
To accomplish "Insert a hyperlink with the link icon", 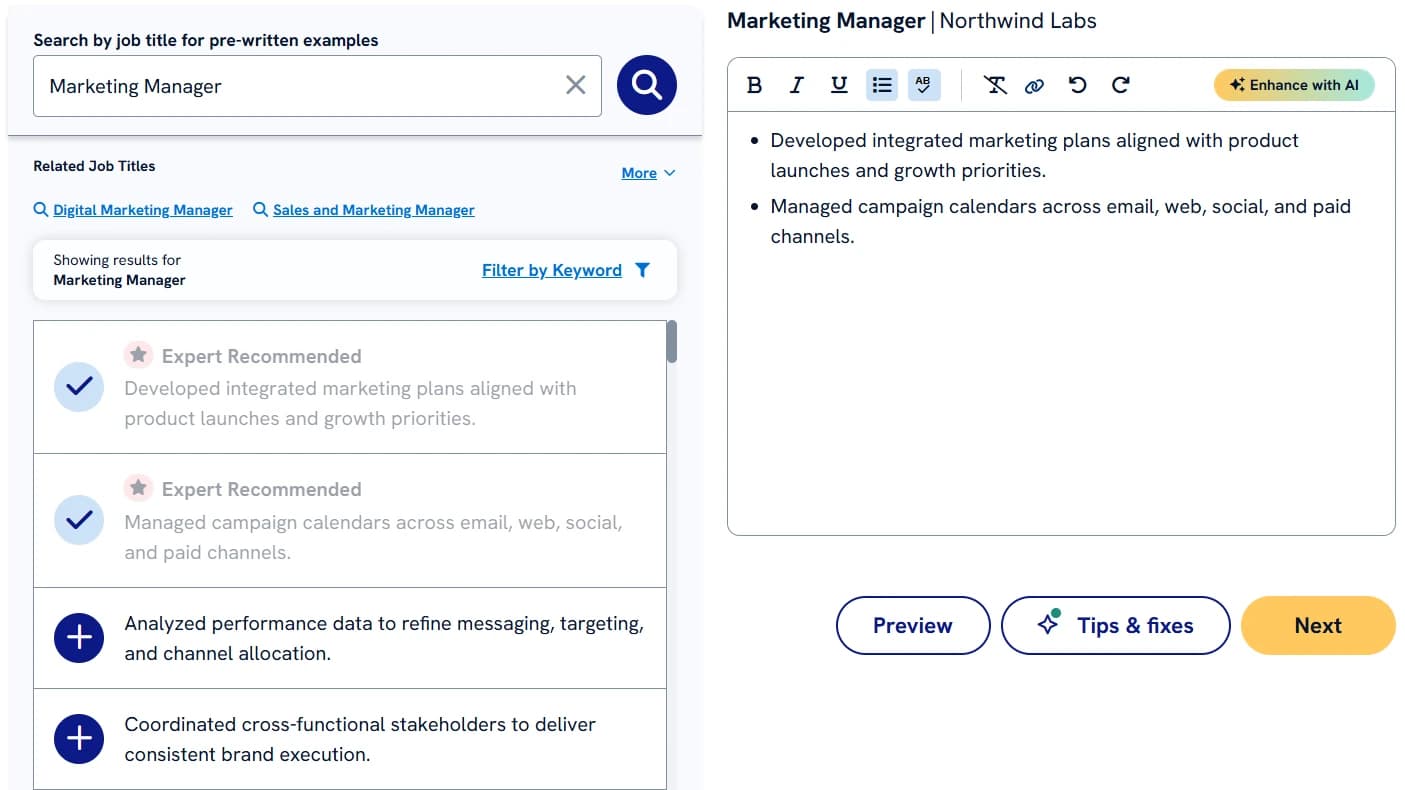I will point(1035,85).
